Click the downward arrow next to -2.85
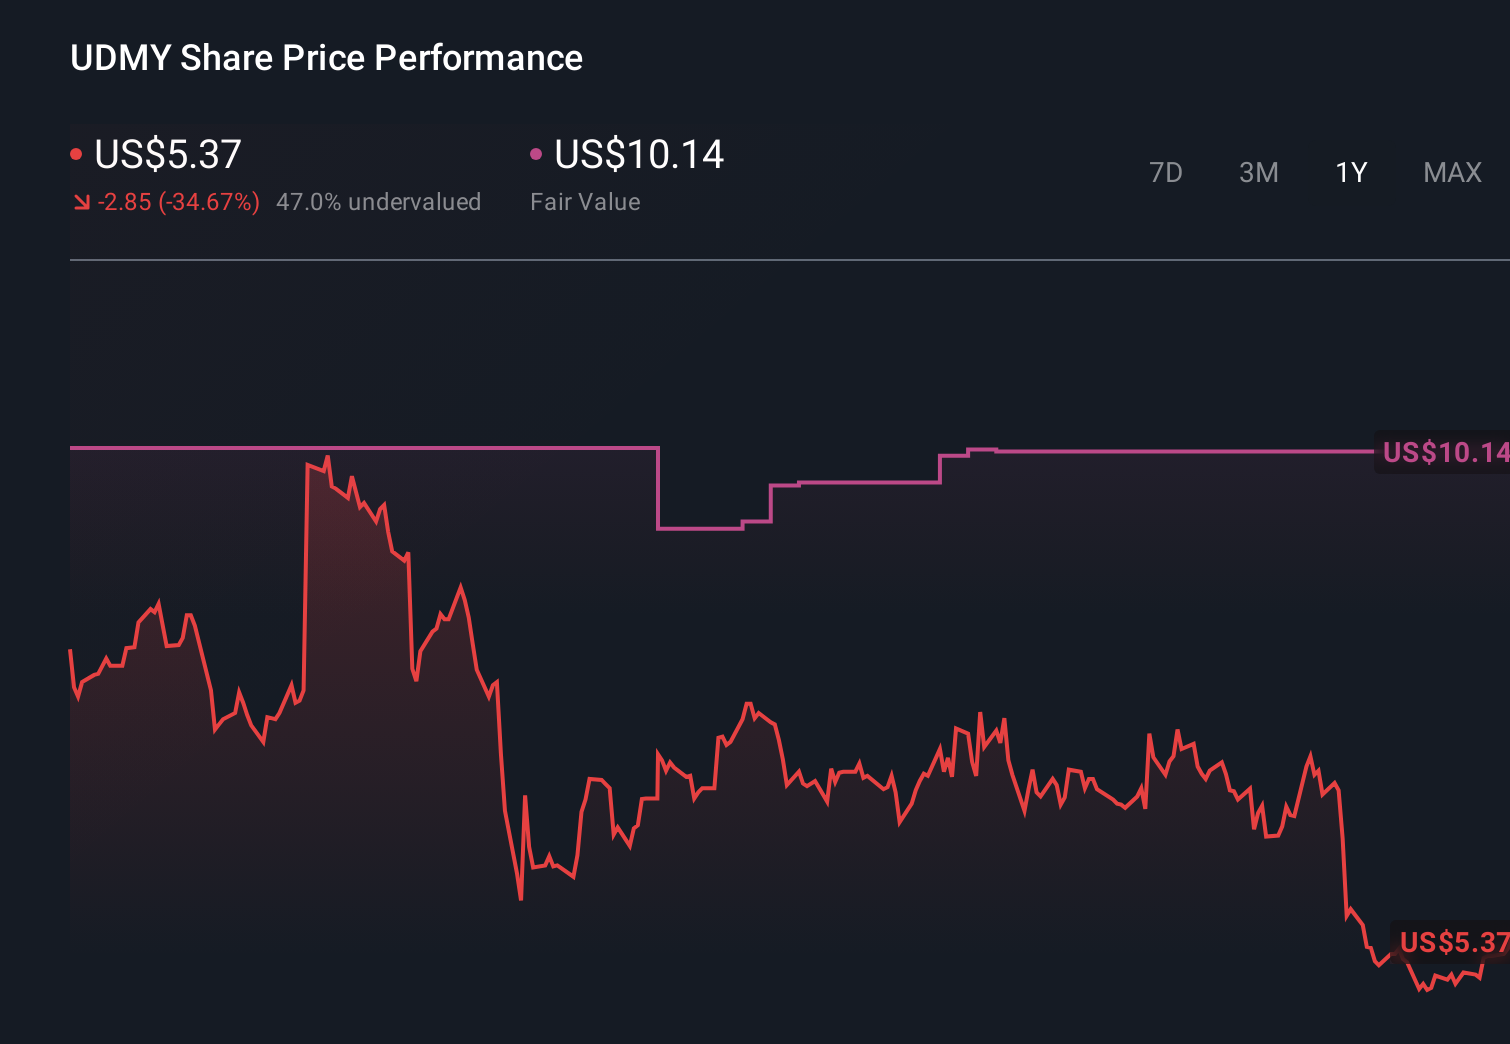1510x1044 pixels. pos(82,201)
